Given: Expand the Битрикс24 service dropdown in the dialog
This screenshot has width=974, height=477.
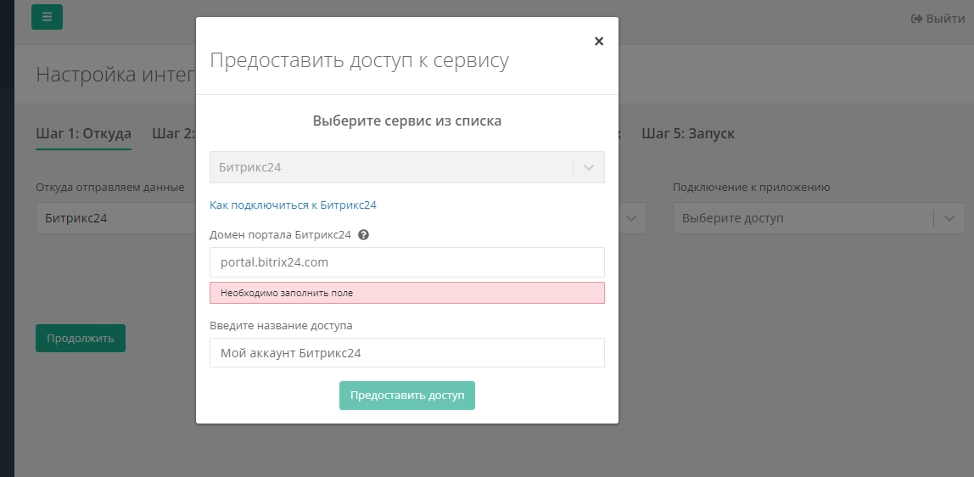Looking at the screenshot, I should [x=407, y=167].
